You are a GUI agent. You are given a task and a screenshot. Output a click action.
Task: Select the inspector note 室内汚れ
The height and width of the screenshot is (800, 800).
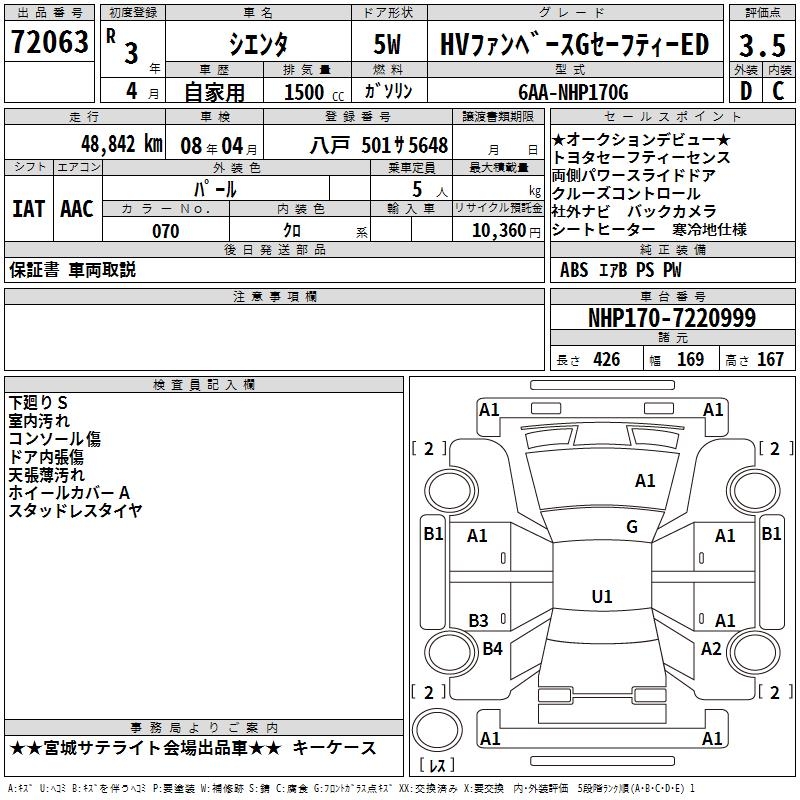pyautogui.click(x=39, y=421)
